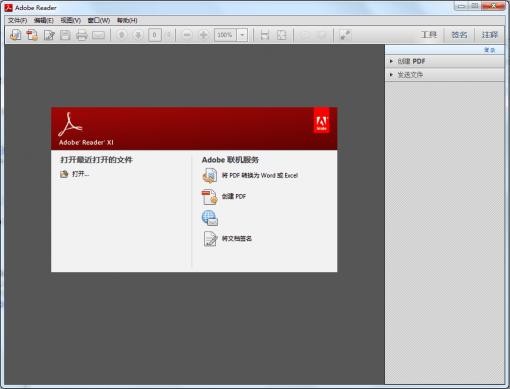Viewport: 510px width, 389px height.
Task: Click the page number field
Action: [155, 35]
